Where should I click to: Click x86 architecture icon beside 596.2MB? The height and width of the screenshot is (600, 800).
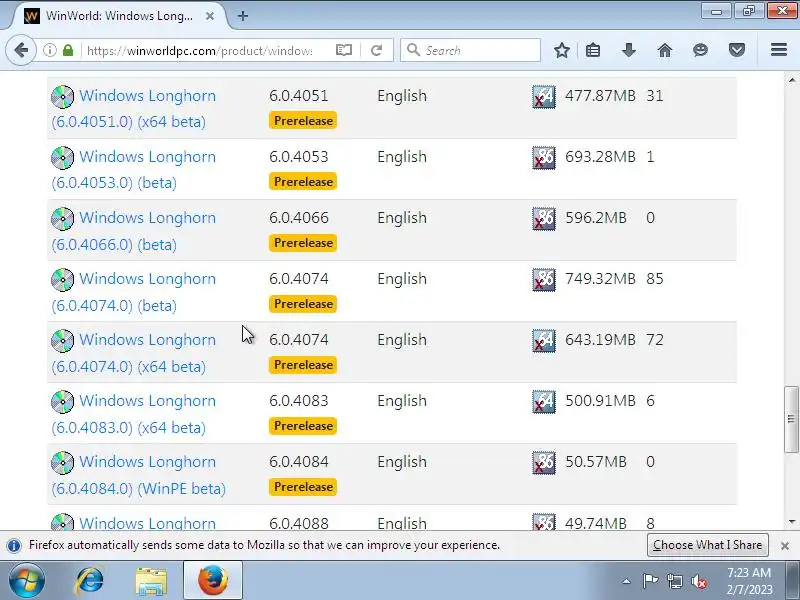[x=544, y=218]
